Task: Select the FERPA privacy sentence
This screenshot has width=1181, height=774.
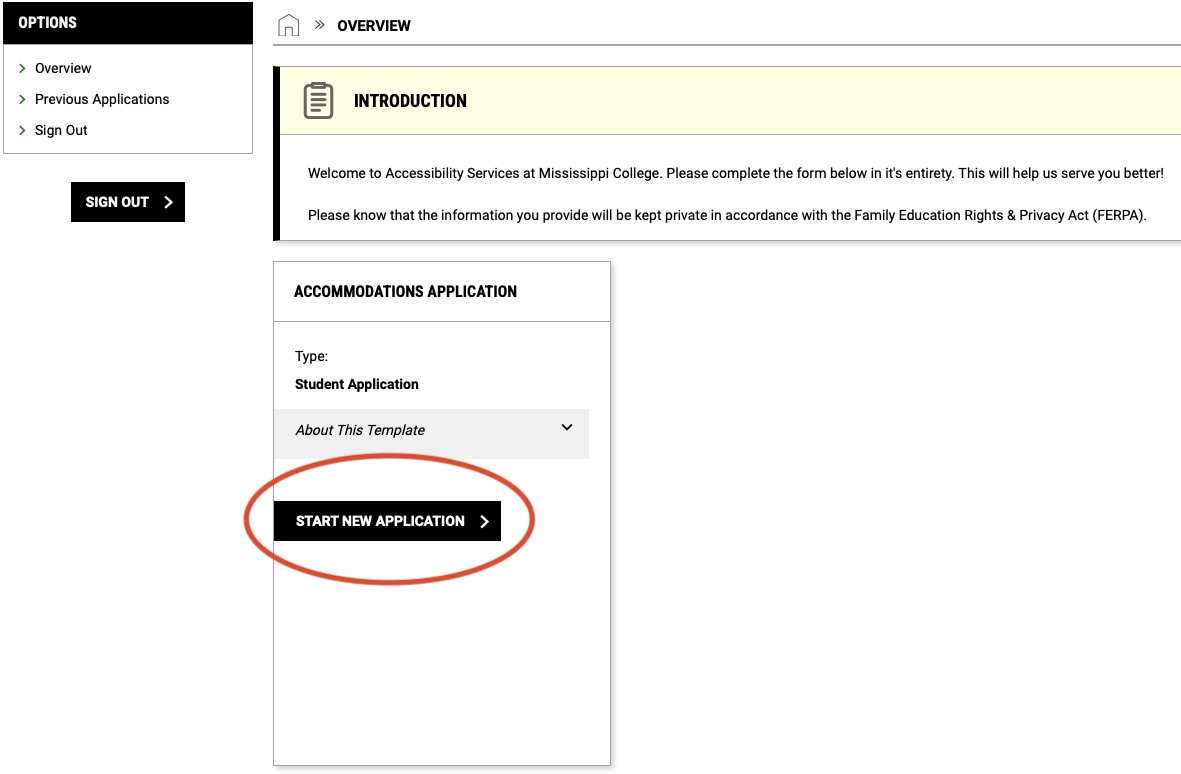Action: click(727, 215)
